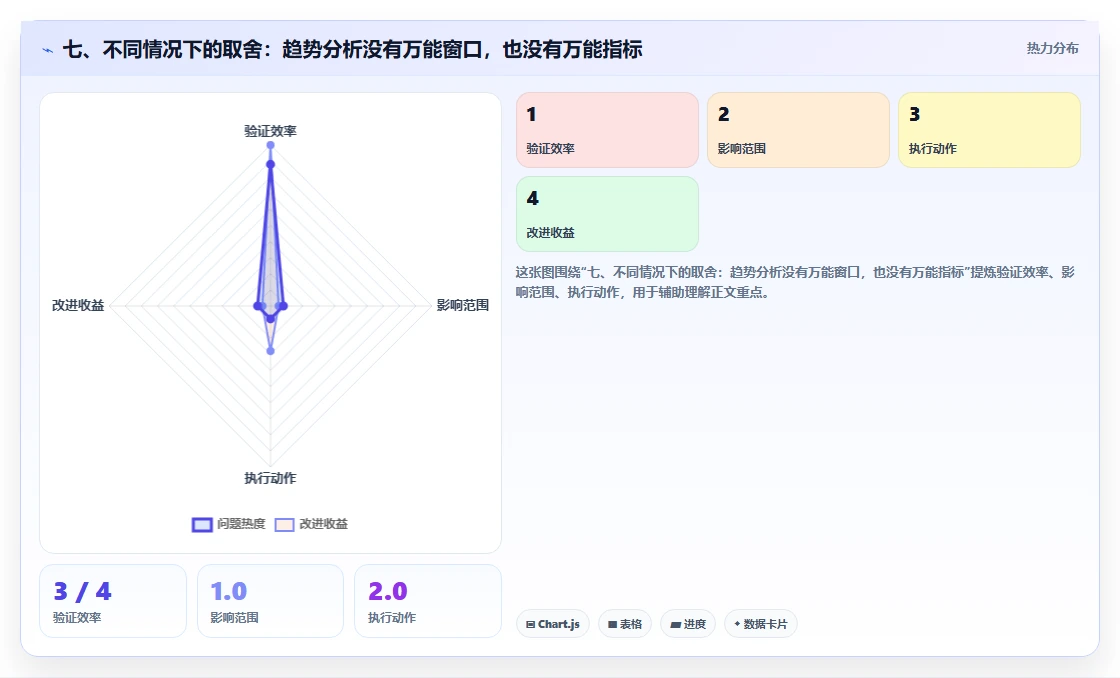Click the 验证效率 radar axis label
1120x678 pixels.
point(270,131)
